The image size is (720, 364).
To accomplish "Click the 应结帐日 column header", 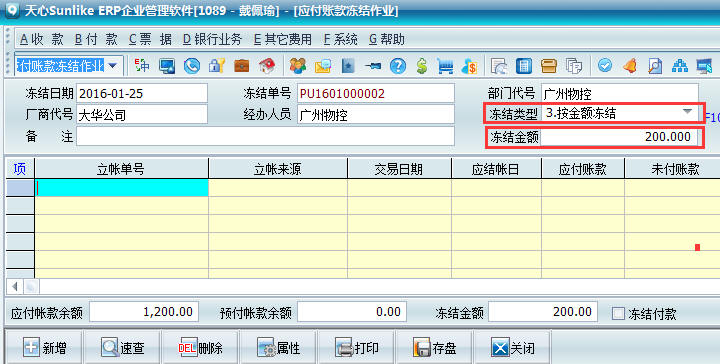I will 496,169.
